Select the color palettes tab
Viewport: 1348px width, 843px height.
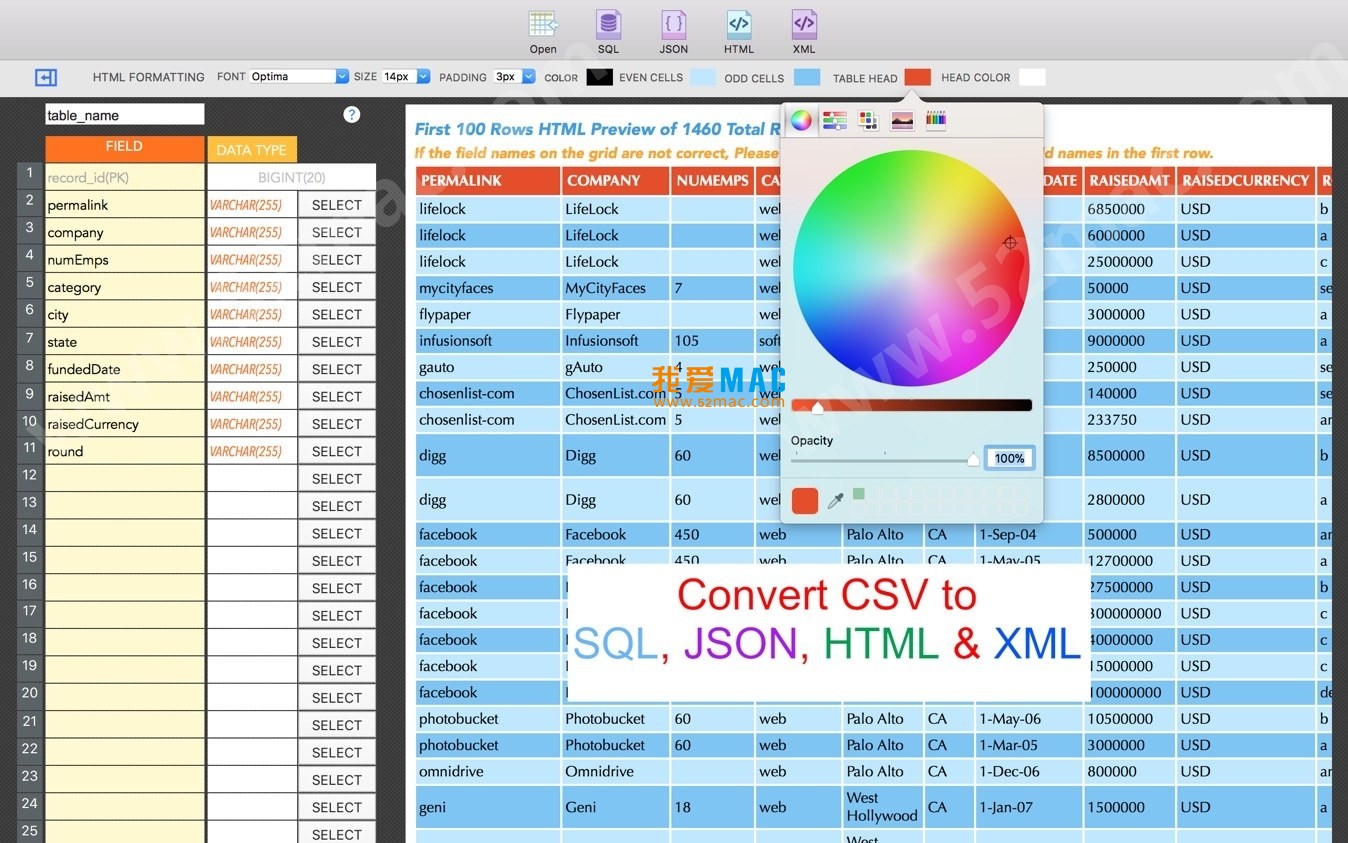tap(866, 119)
